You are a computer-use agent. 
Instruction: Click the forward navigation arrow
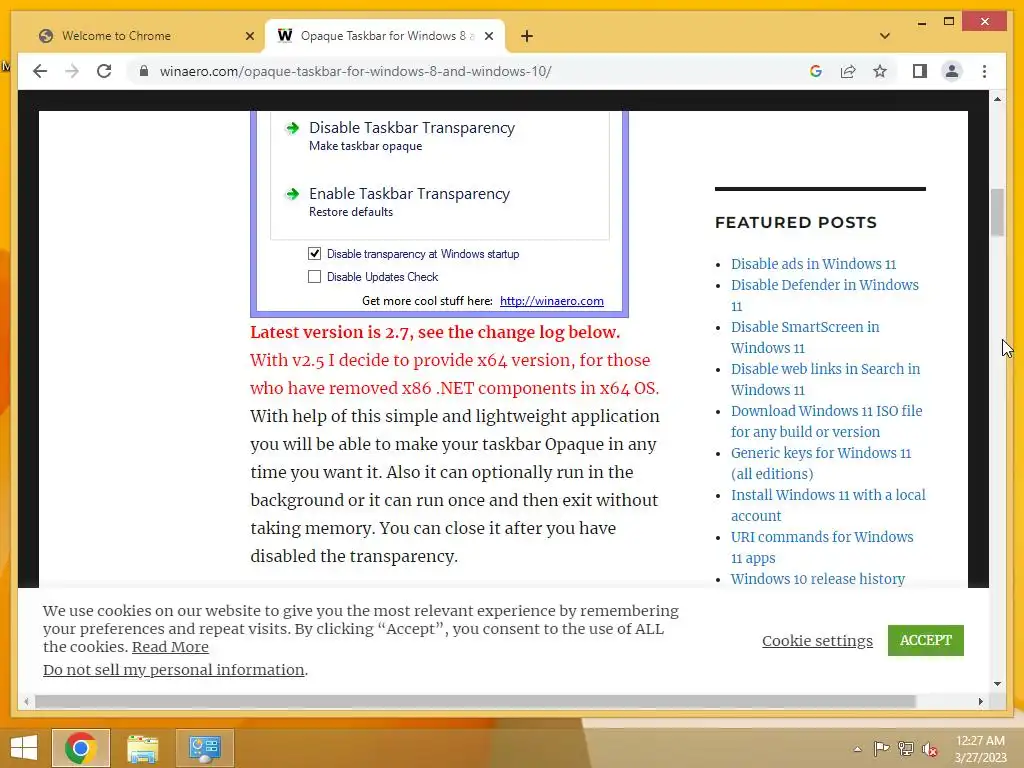[x=72, y=71]
